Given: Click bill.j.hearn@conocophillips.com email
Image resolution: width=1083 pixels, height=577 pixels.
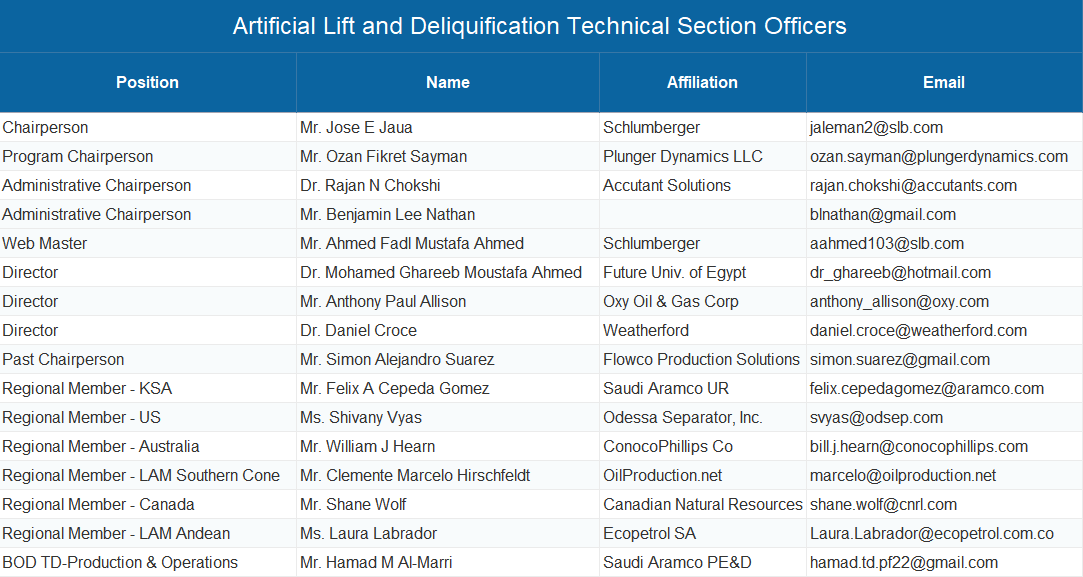Looking at the screenshot, I should 919,447.
